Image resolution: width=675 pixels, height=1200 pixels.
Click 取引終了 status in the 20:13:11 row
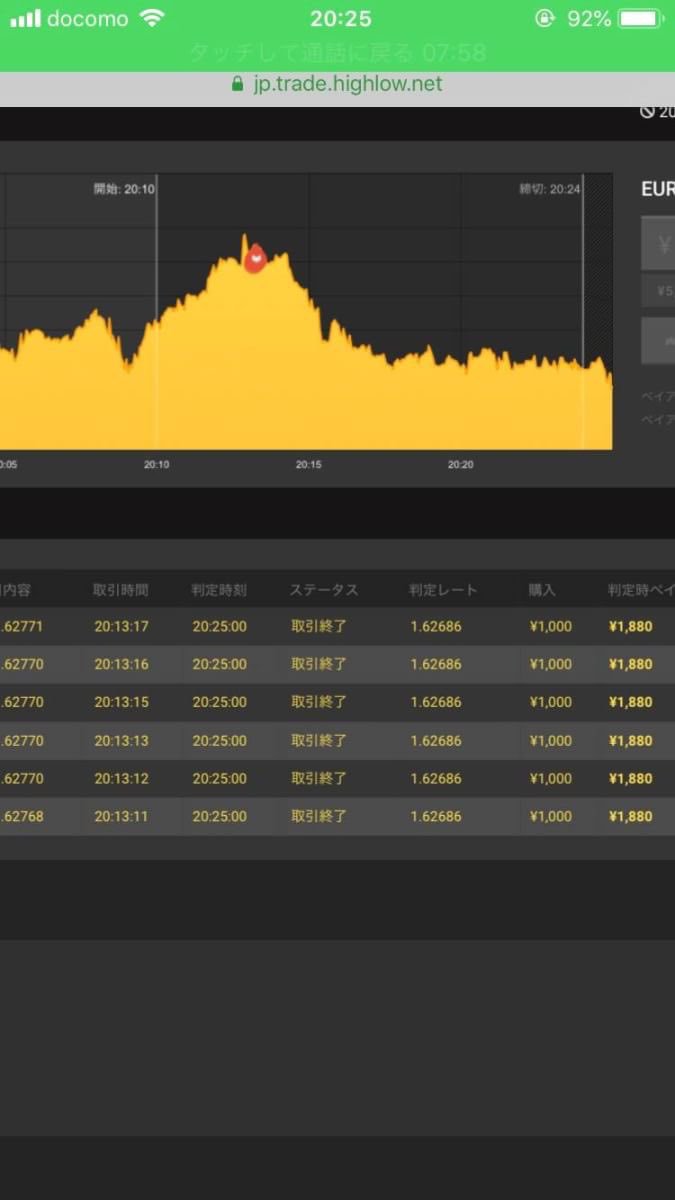click(x=319, y=816)
